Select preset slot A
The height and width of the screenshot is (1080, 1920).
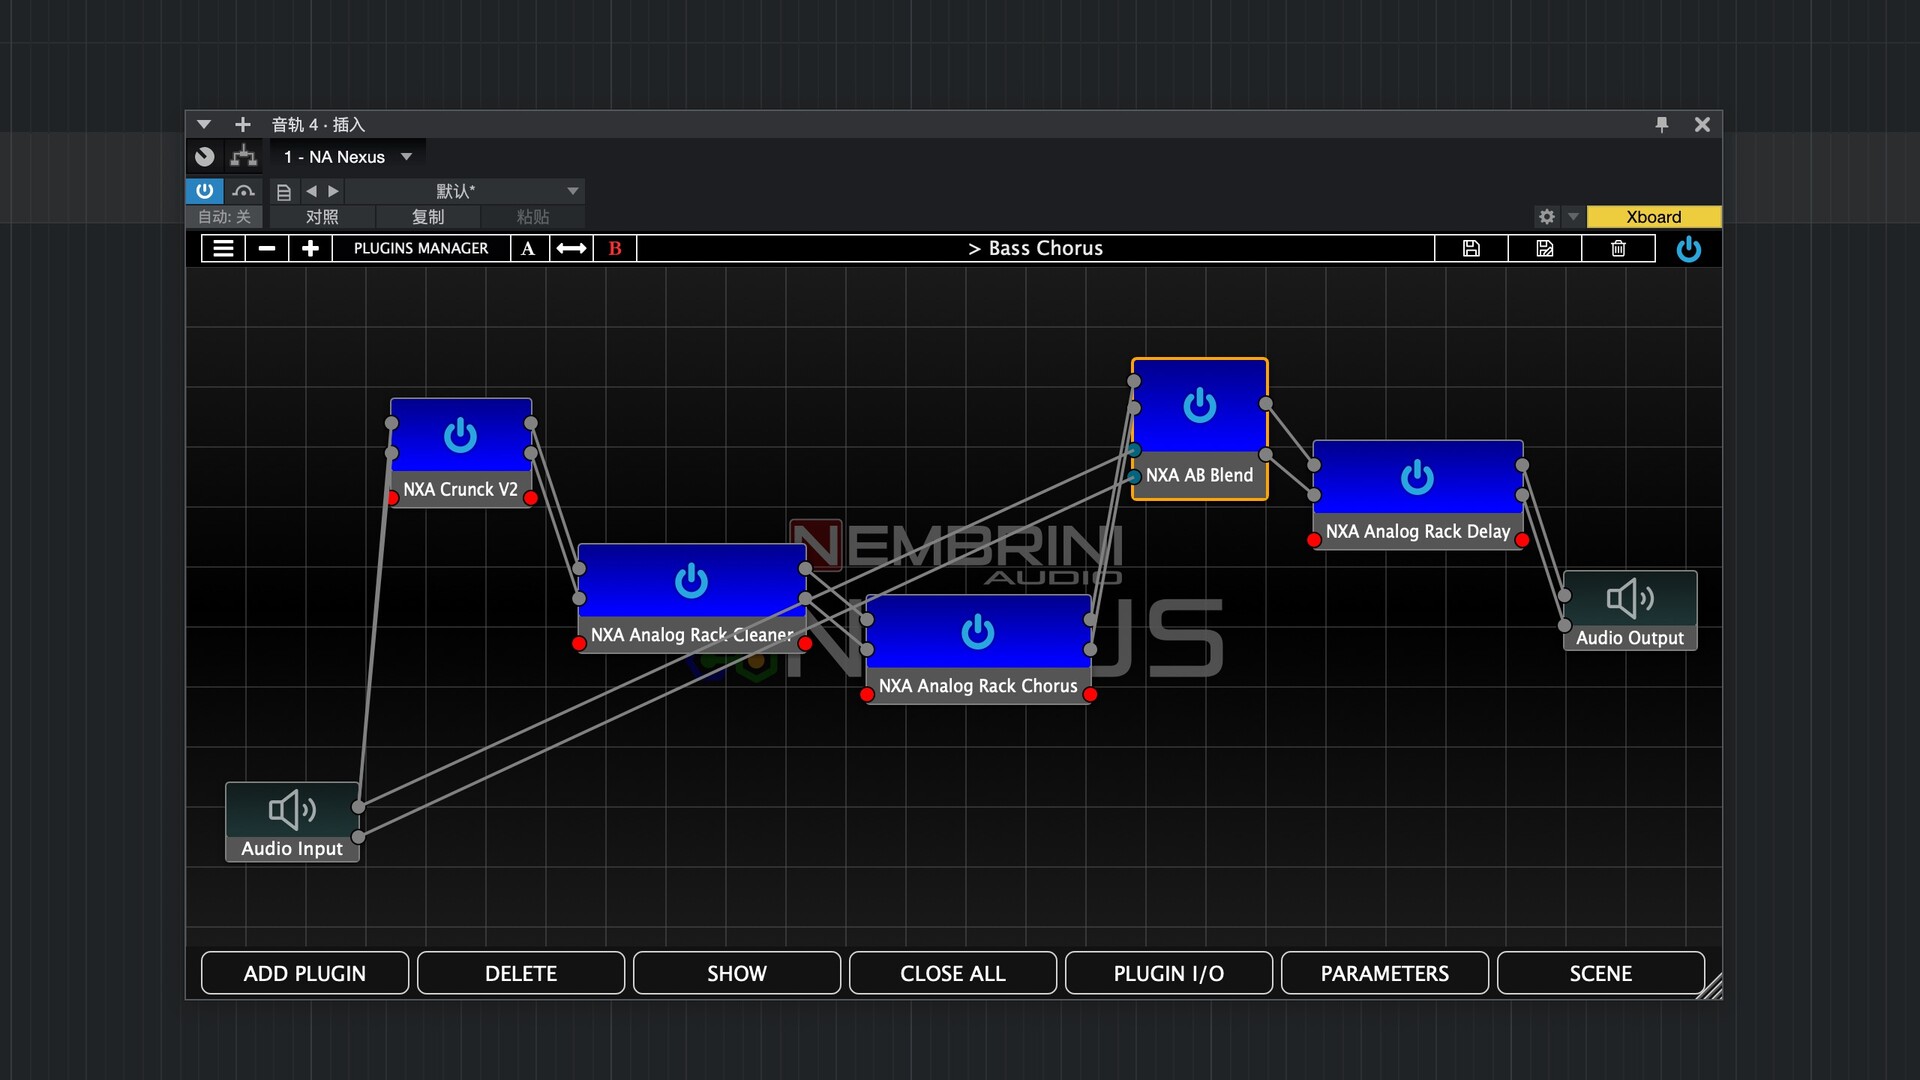[x=528, y=249]
